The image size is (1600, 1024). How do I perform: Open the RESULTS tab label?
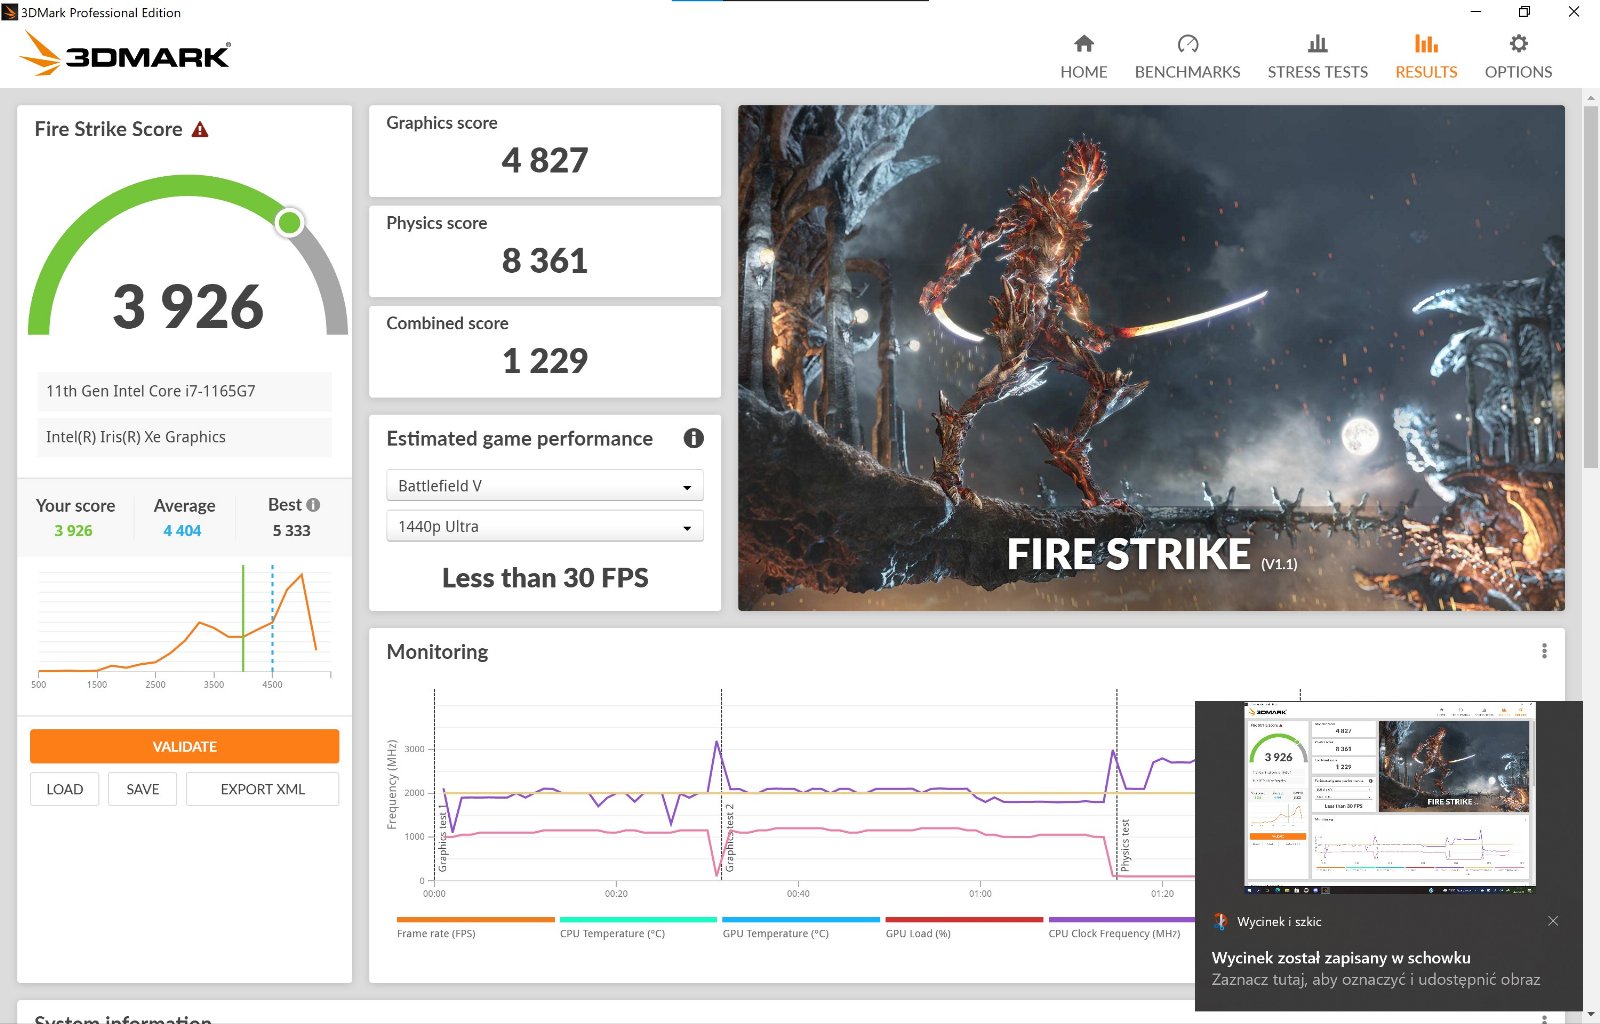tap(1426, 72)
